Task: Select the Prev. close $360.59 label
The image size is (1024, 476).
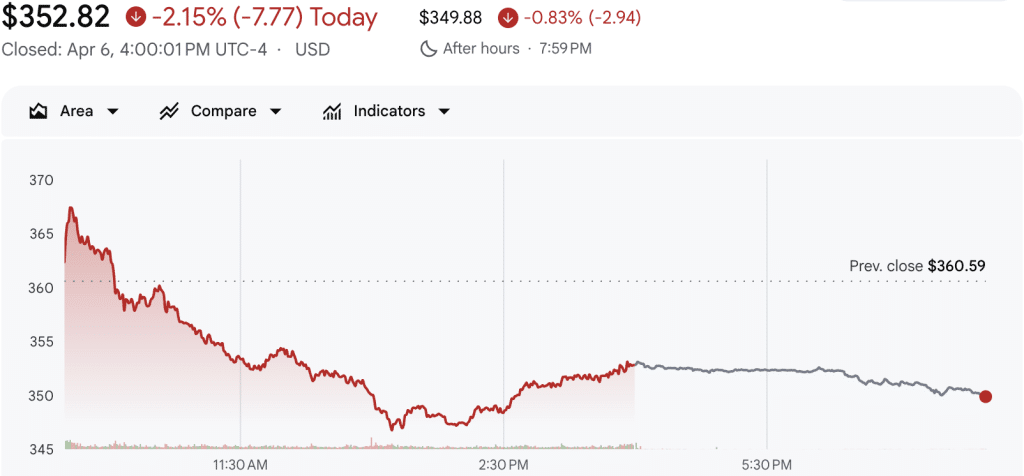Action: (917, 266)
